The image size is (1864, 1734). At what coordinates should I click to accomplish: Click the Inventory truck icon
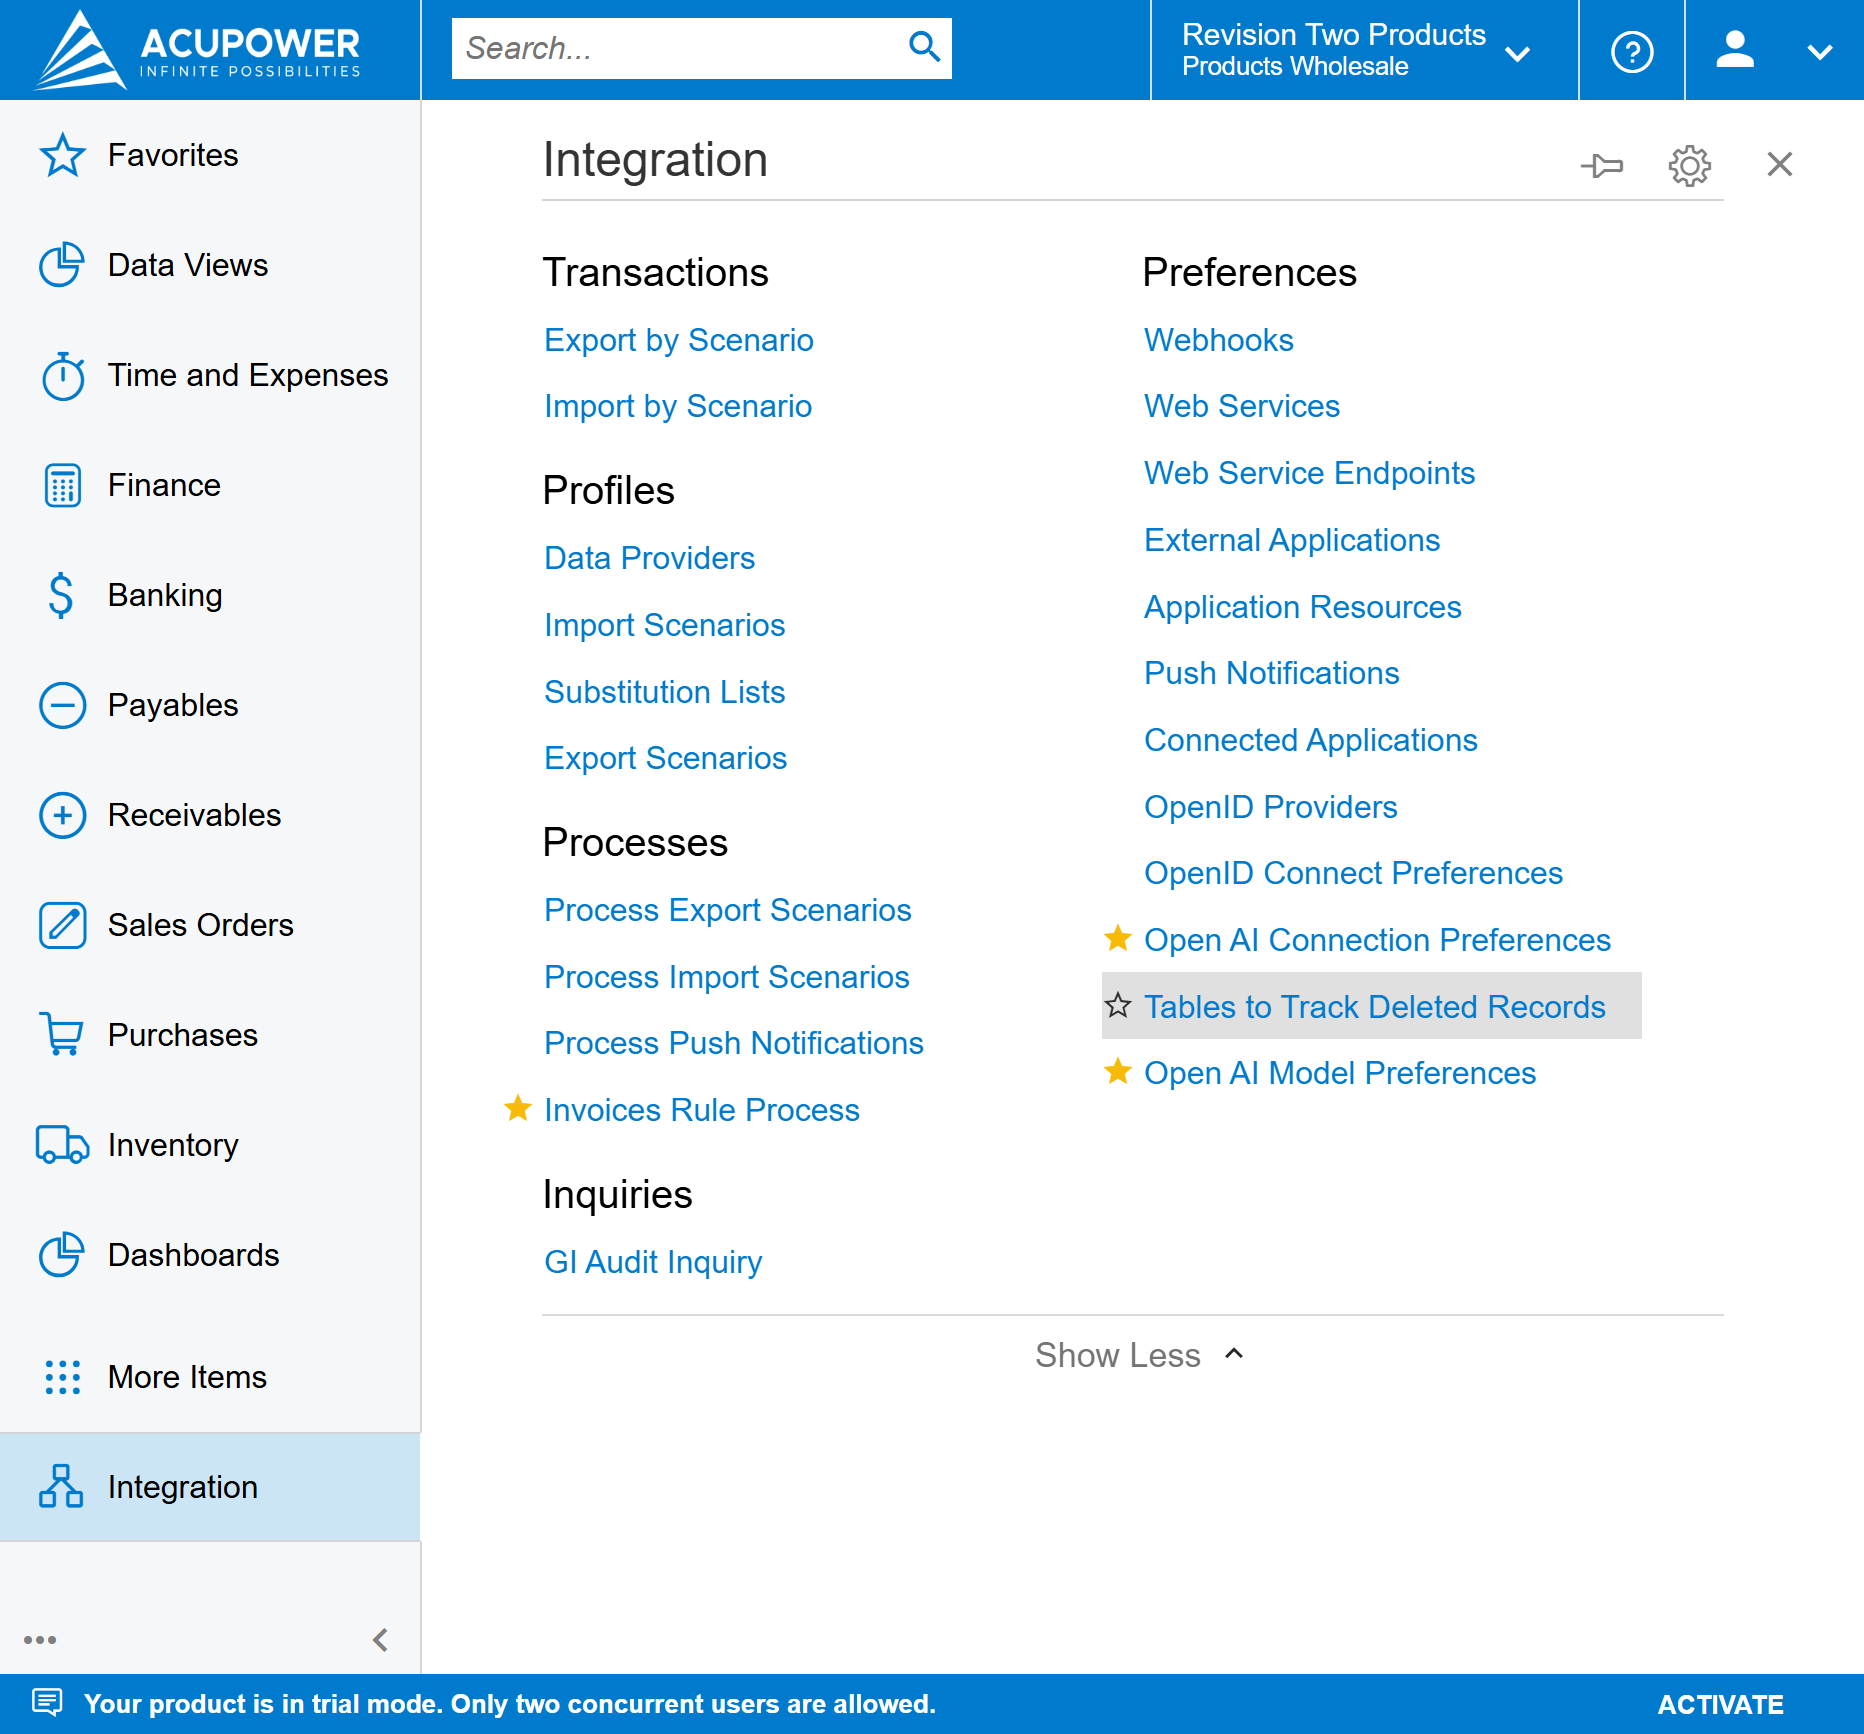(x=63, y=1145)
